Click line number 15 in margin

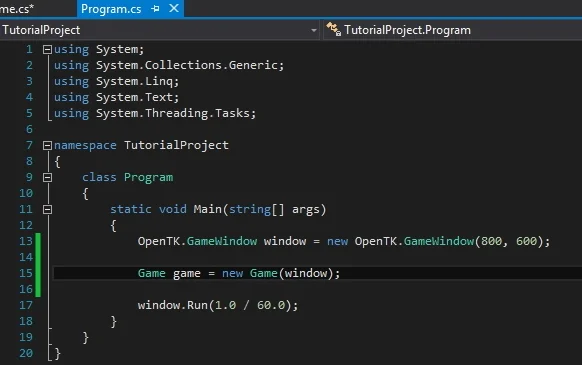[x=26, y=273]
